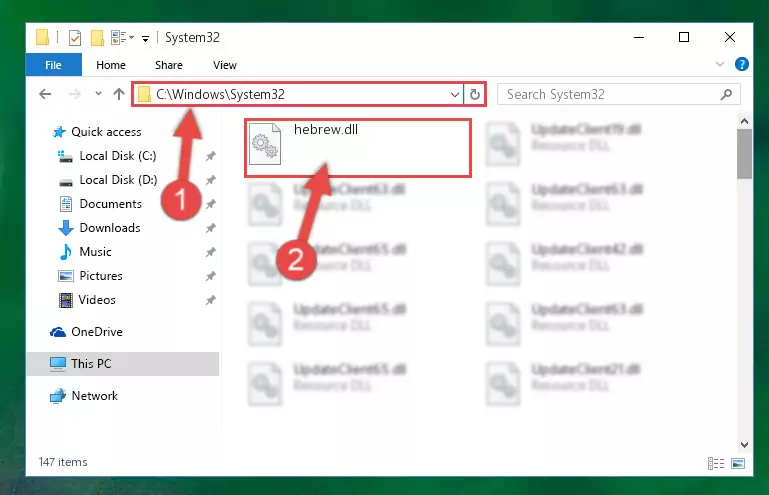Click the pin icon next to Local Disk (C:)
Viewport: 769px width, 495px height.
coord(210,156)
